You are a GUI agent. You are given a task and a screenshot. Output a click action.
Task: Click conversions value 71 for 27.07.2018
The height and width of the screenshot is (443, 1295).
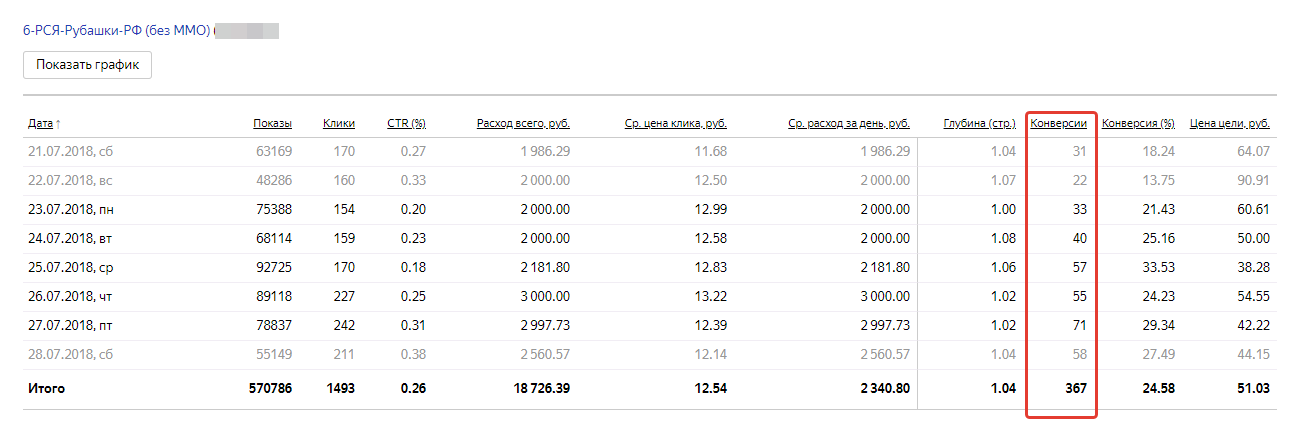[1078, 325]
